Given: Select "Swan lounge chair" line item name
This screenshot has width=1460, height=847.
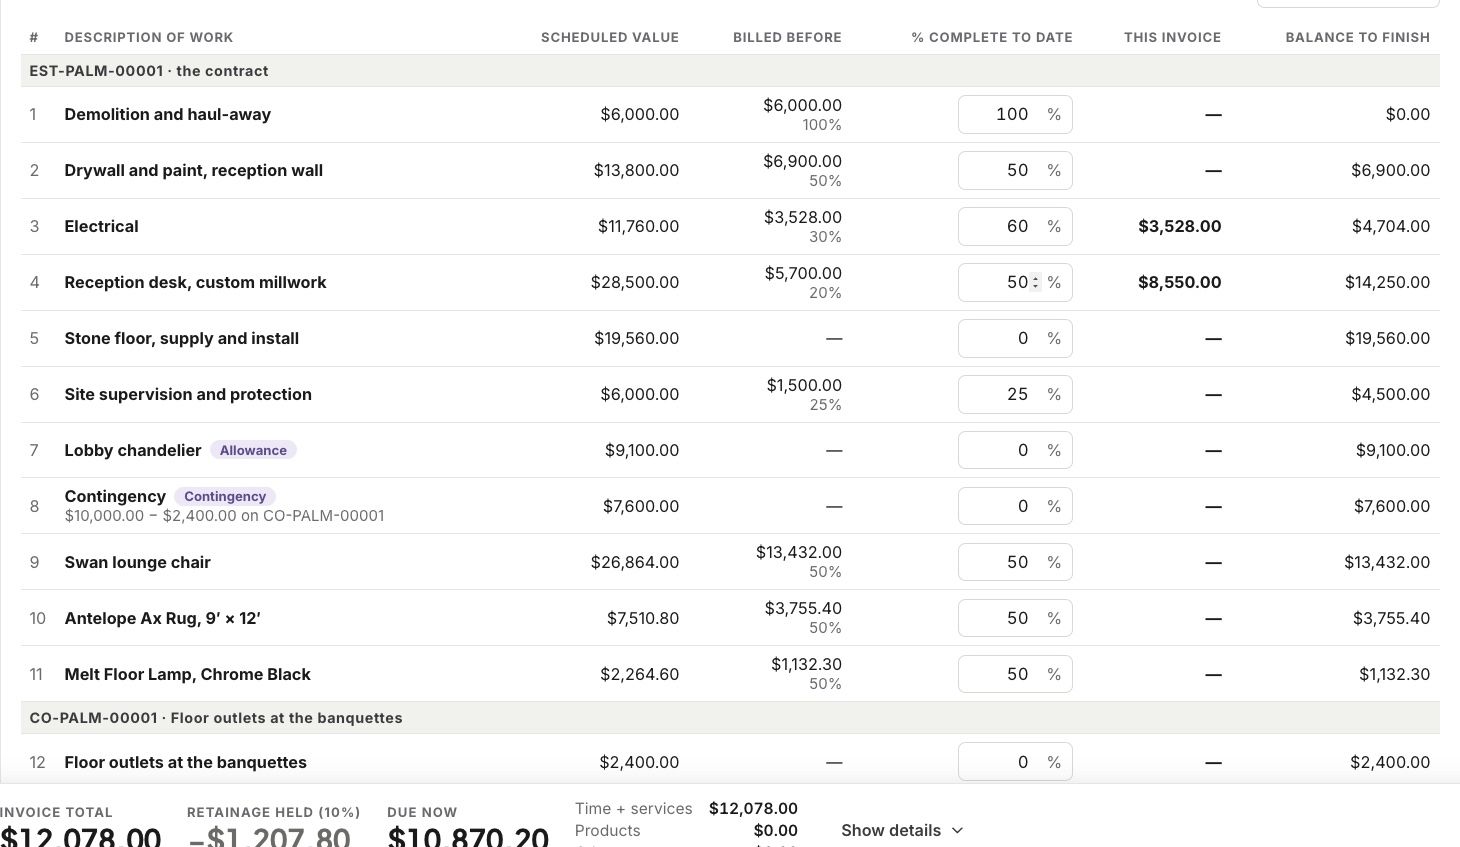Looking at the screenshot, I should (138, 562).
